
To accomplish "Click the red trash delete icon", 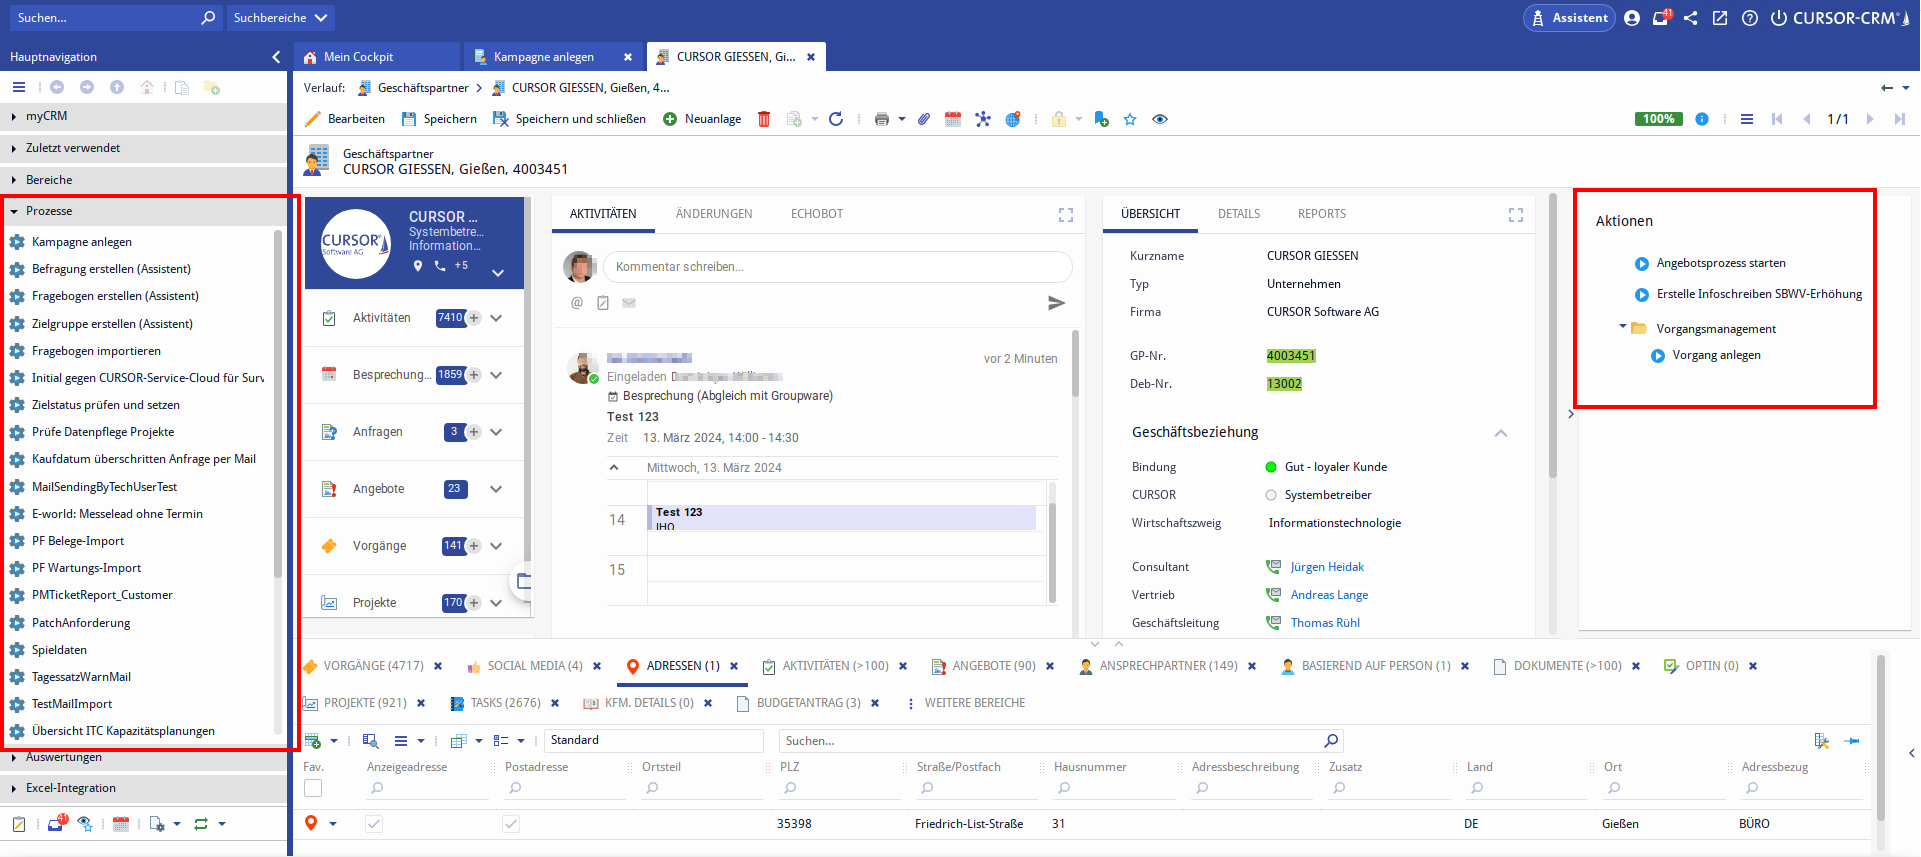I will tap(764, 119).
